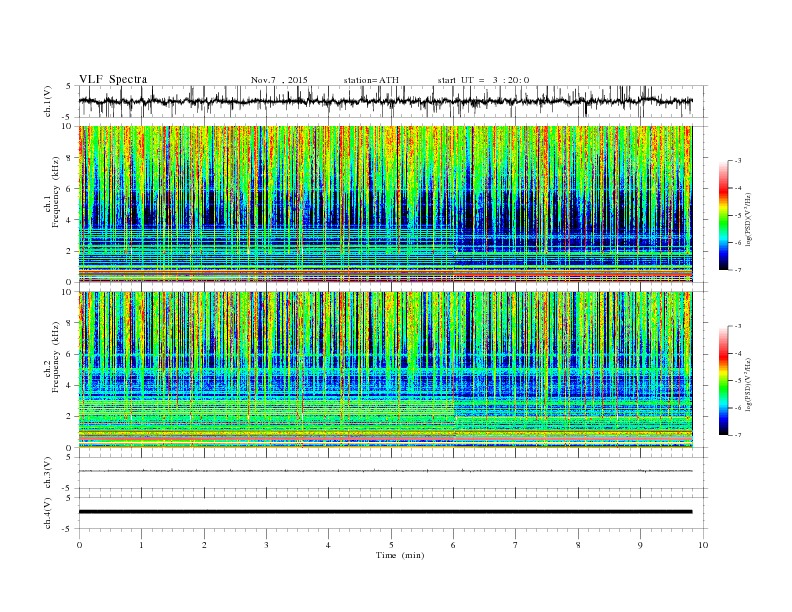Select the "ch.4(V)" axis label

point(47,513)
